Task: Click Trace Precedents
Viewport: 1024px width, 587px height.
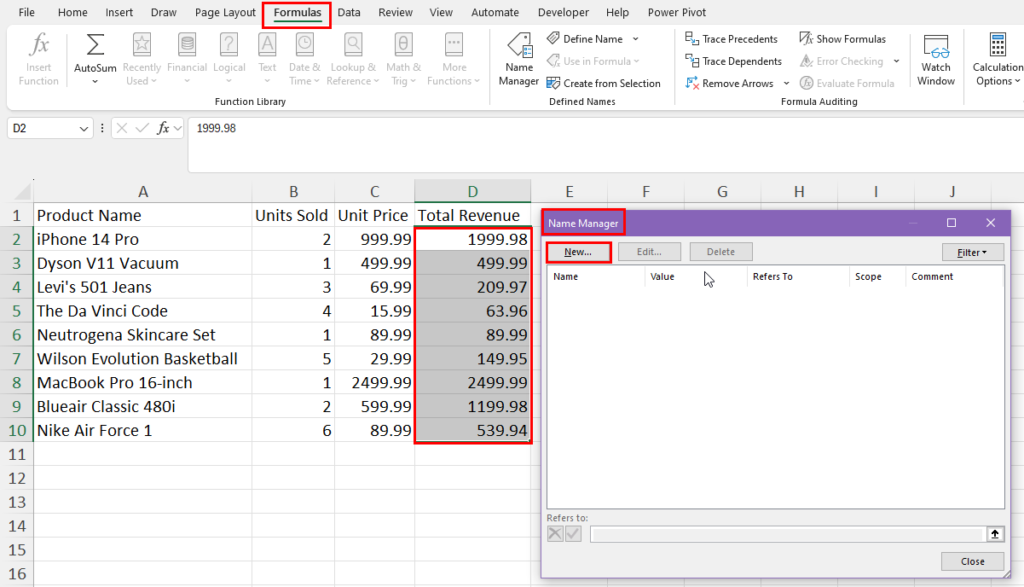Action: point(731,39)
